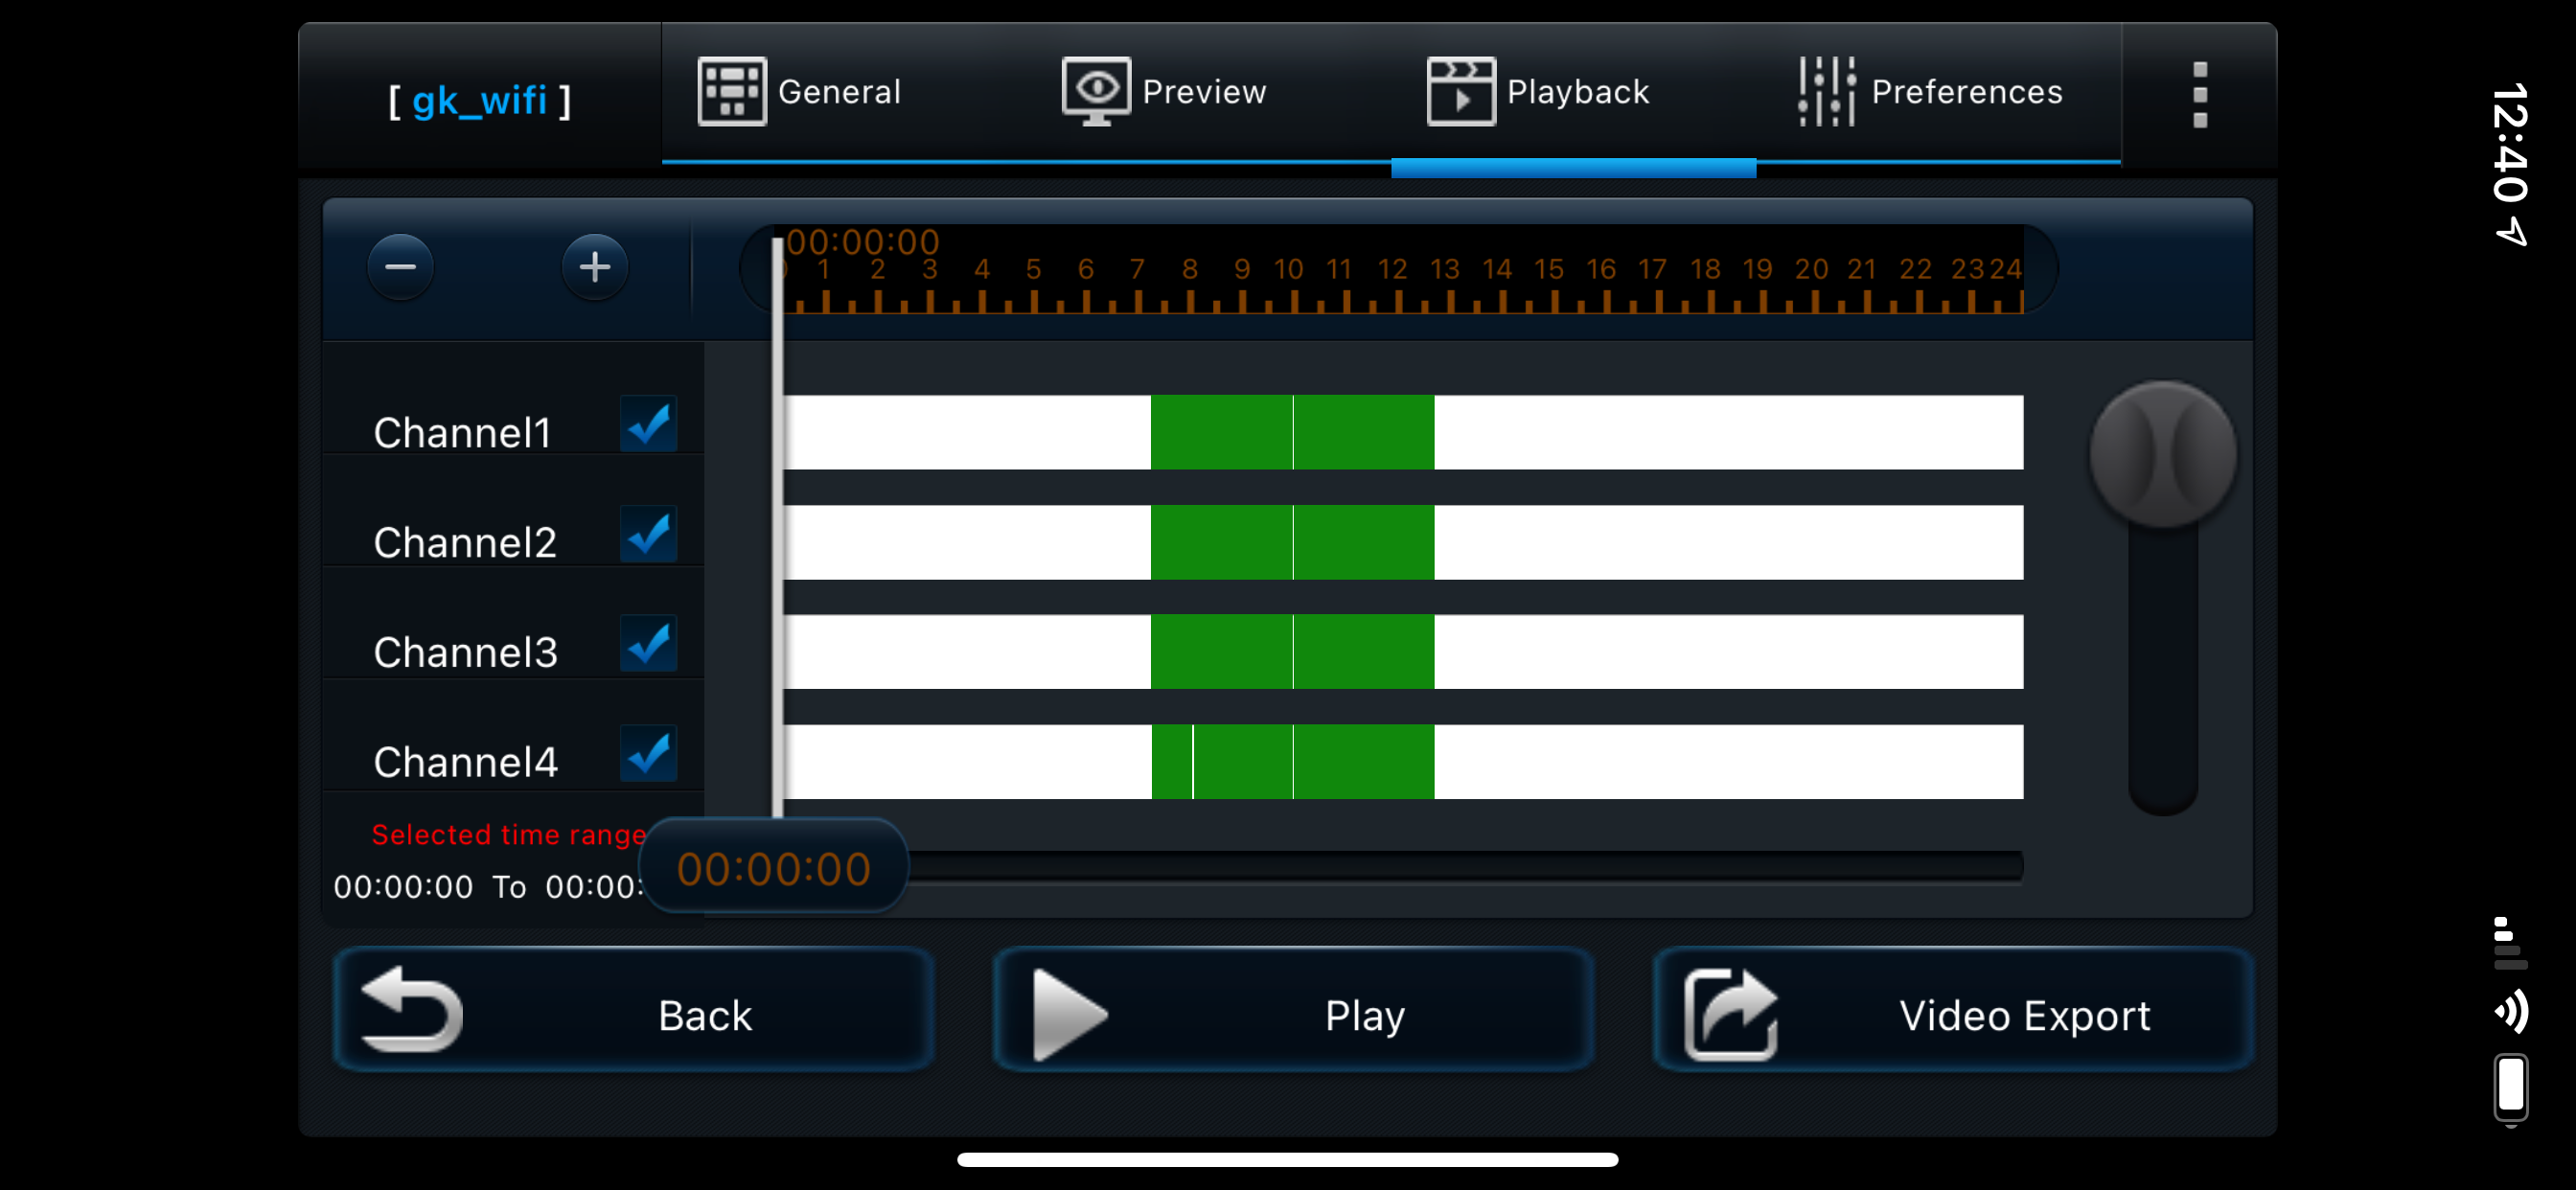2576x1190 pixels.
Task: Uncheck the Channel2 checkbox
Action: click(x=648, y=534)
